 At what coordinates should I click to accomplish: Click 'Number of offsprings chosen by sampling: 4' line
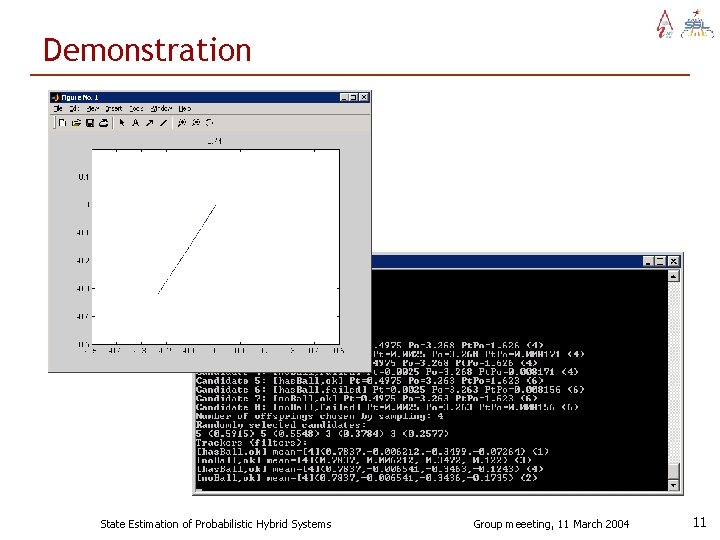320,416
